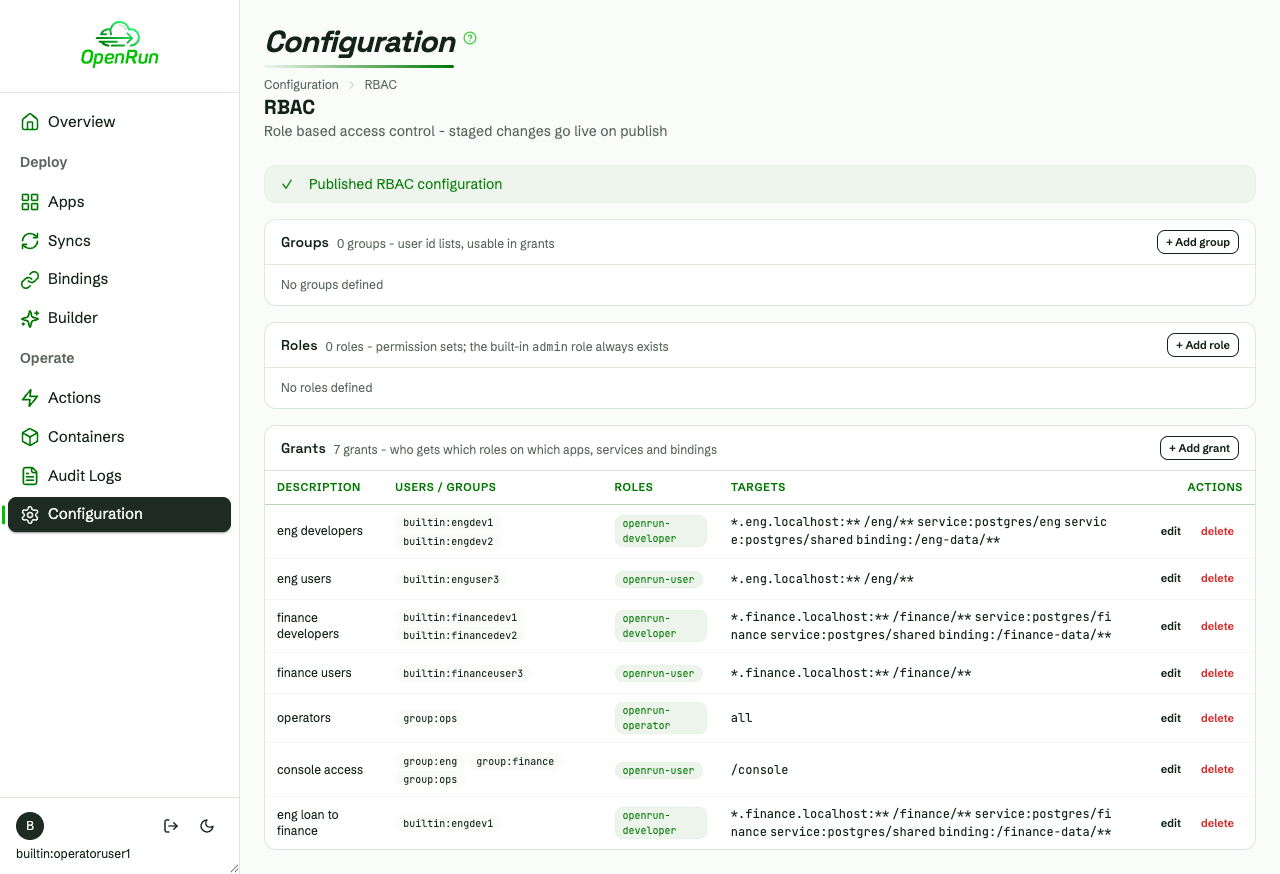This screenshot has height=874, width=1280.
Task: Click the group:finance tag in console access row
Action: (515, 762)
